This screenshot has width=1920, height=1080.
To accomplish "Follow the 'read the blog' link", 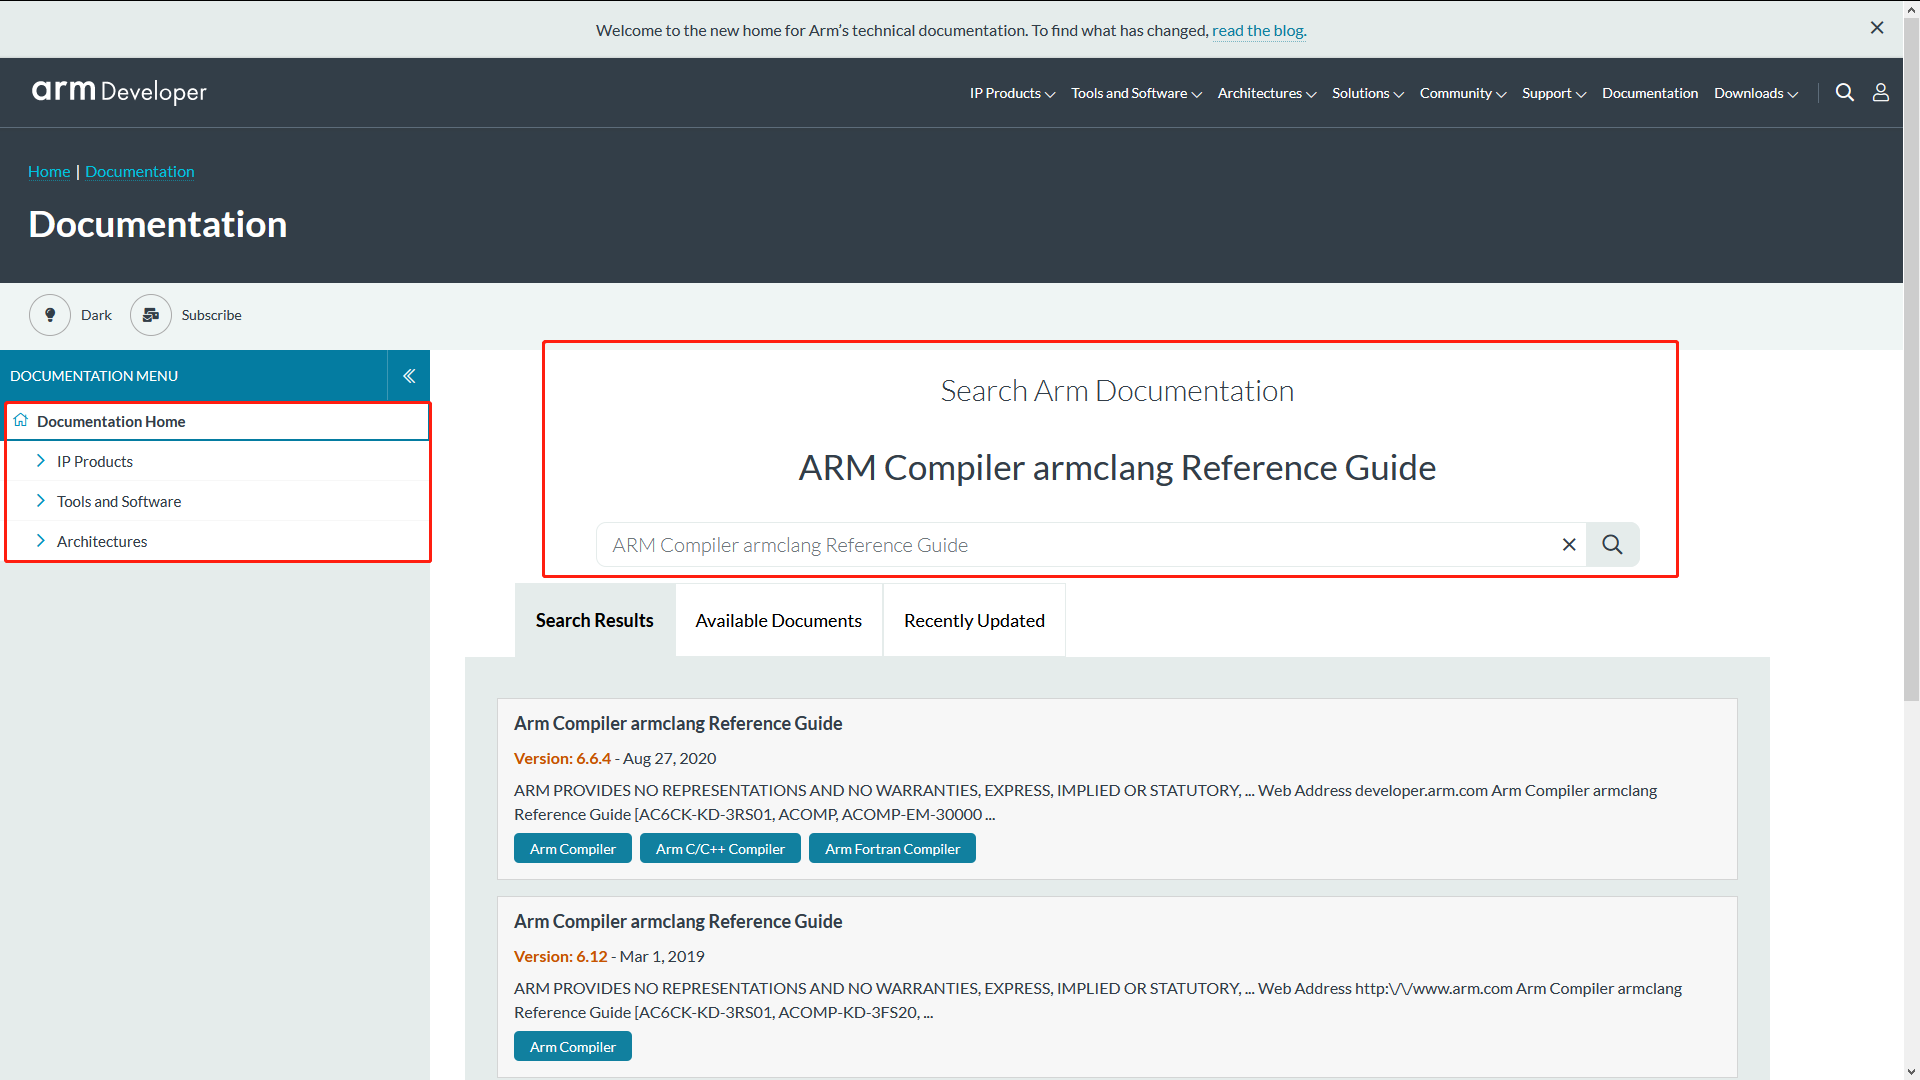I will [x=1258, y=30].
